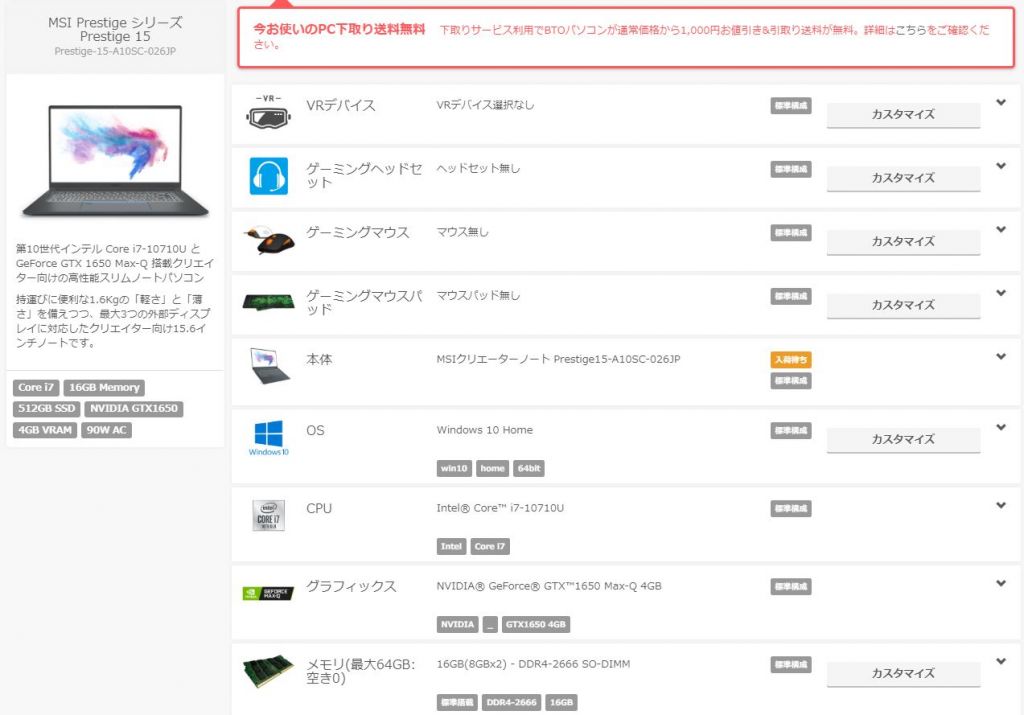1024x715 pixels.
Task: Click the Windows 10 logo icon
Action: pos(268,437)
